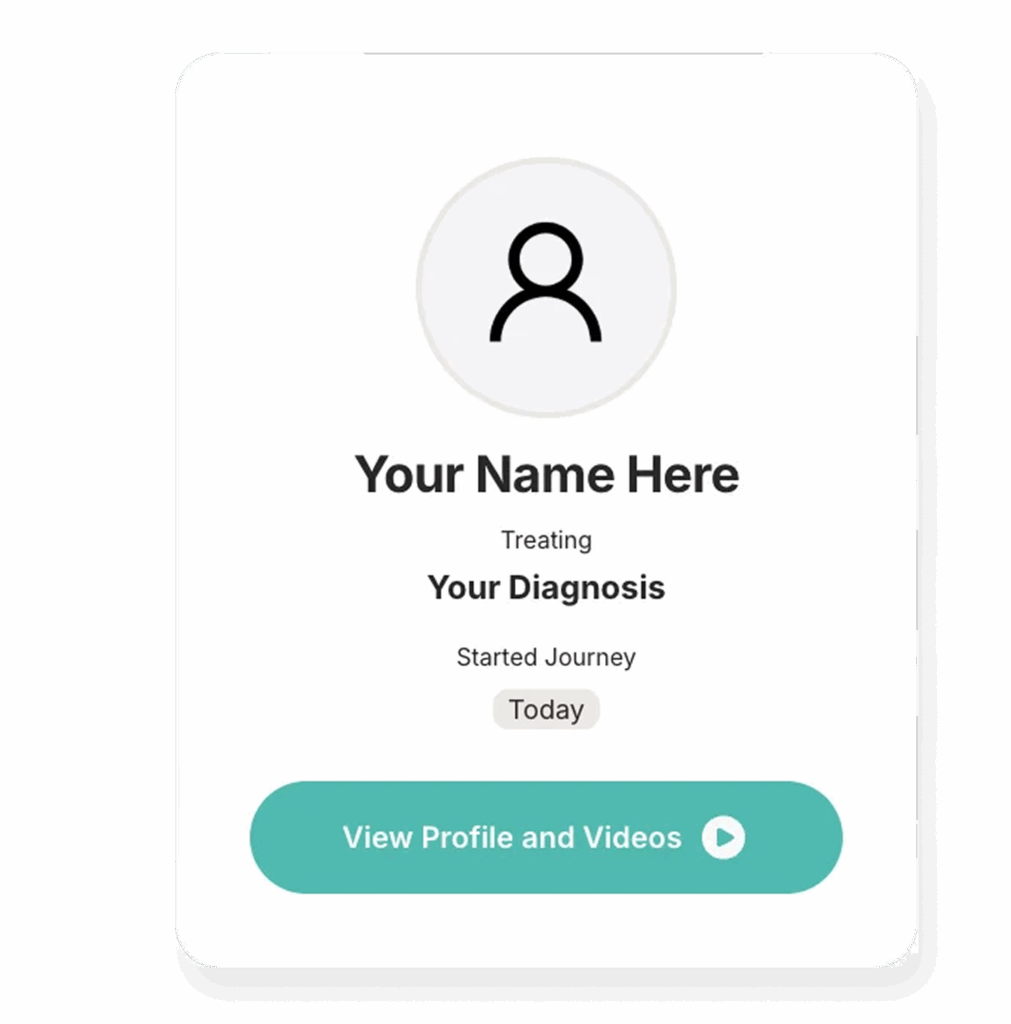Click the play triangle inside the white circle
The image size is (1011, 1024).
pyautogui.click(x=725, y=837)
